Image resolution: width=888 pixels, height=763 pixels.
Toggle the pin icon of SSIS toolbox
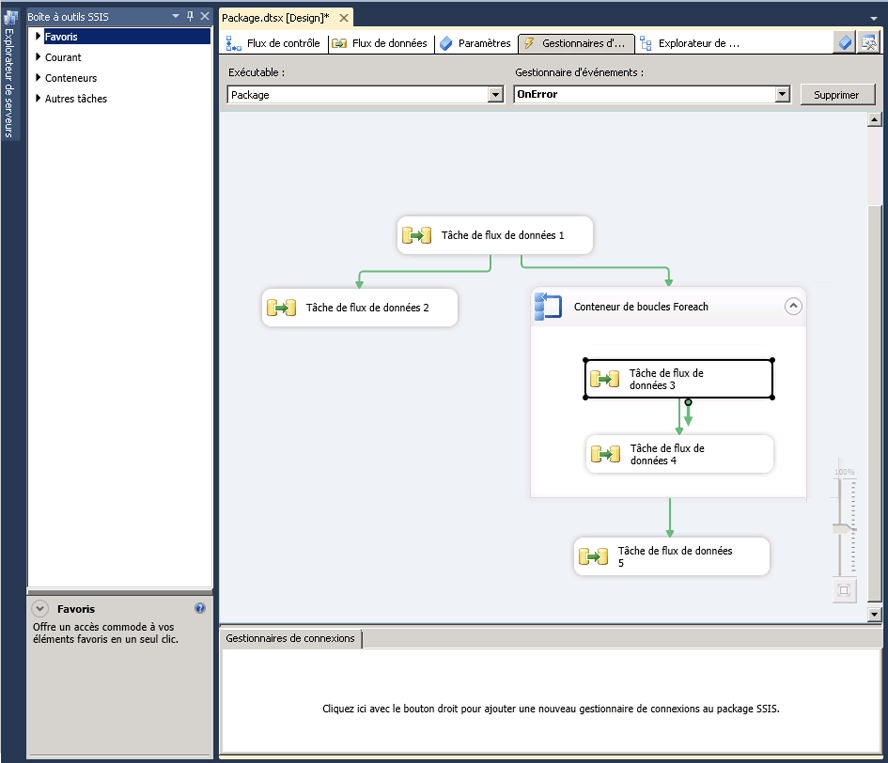(x=190, y=17)
